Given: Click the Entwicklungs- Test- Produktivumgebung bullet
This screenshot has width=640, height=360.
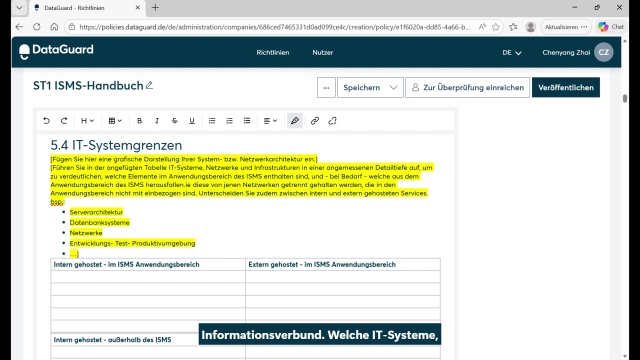Looking at the screenshot, I should coord(132,243).
